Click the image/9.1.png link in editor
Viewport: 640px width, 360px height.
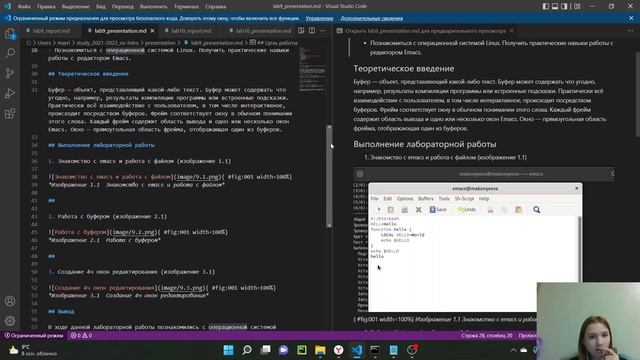[198, 177]
